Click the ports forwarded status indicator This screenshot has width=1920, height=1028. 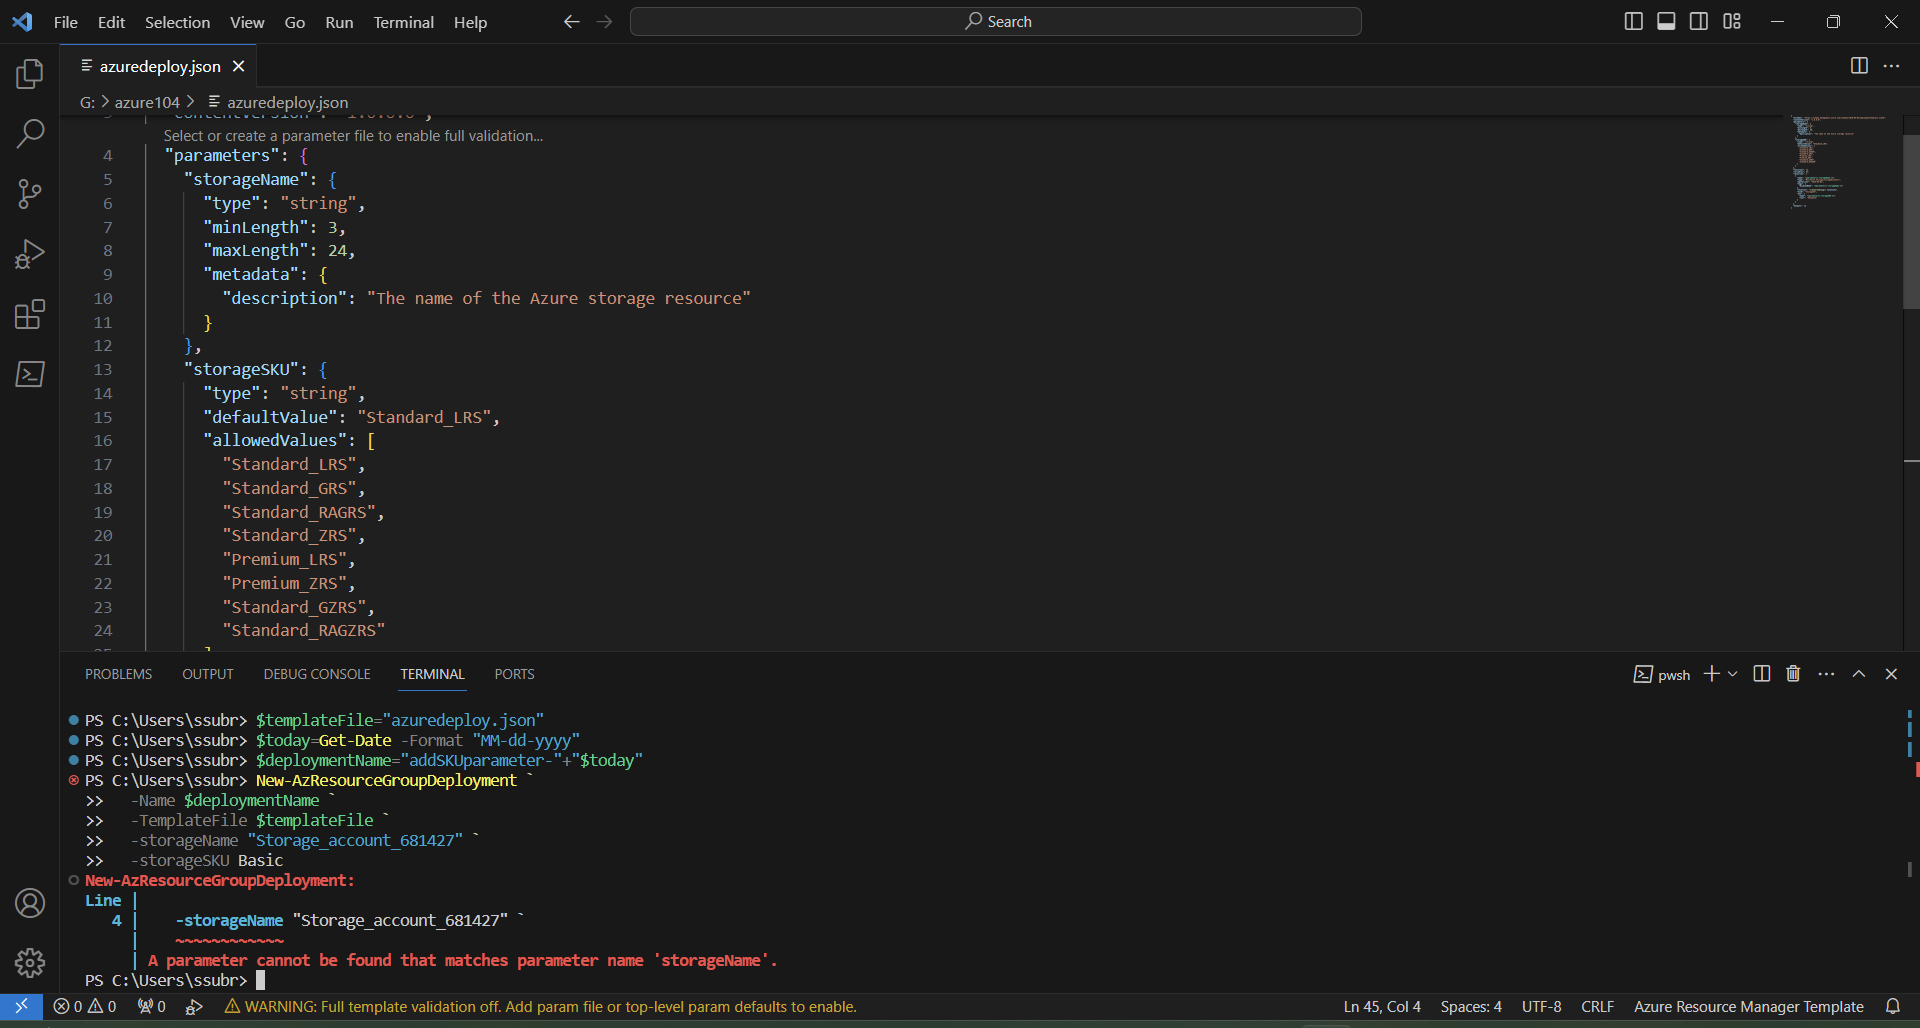pyautogui.click(x=152, y=1006)
